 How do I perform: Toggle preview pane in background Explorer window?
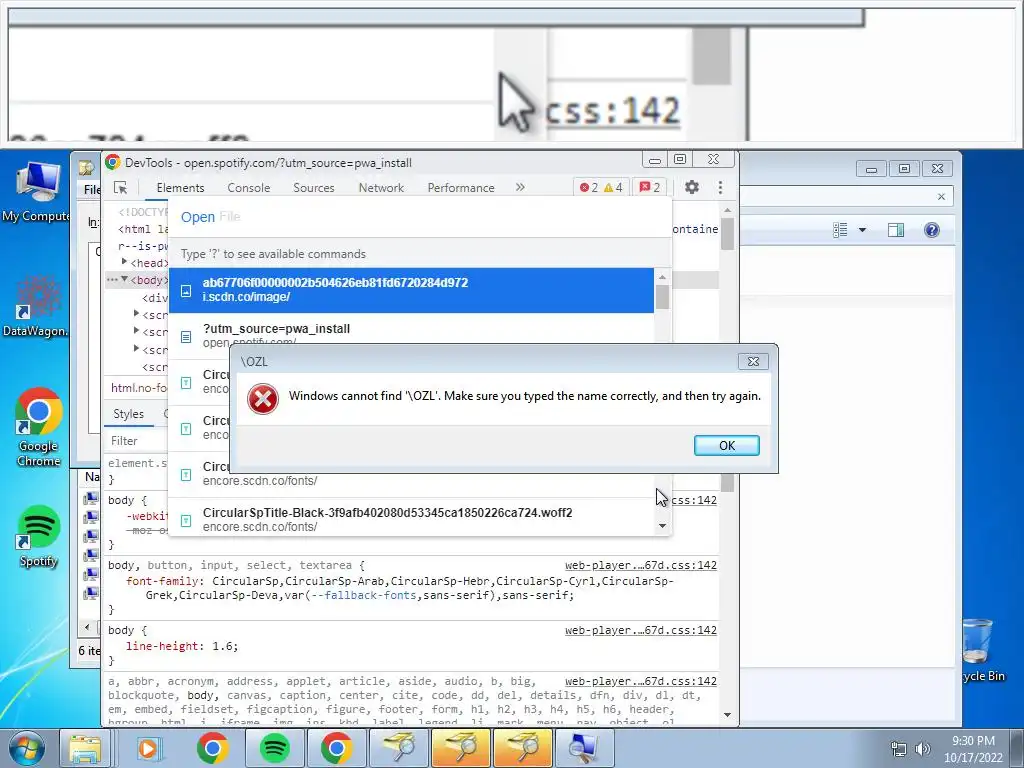point(896,230)
